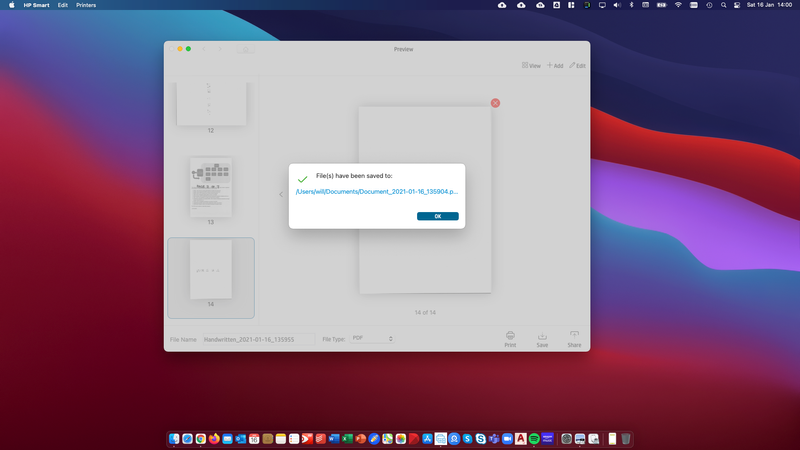800x450 pixels.
Task: Open the Wi-Fi status menu
Action: 678,5
